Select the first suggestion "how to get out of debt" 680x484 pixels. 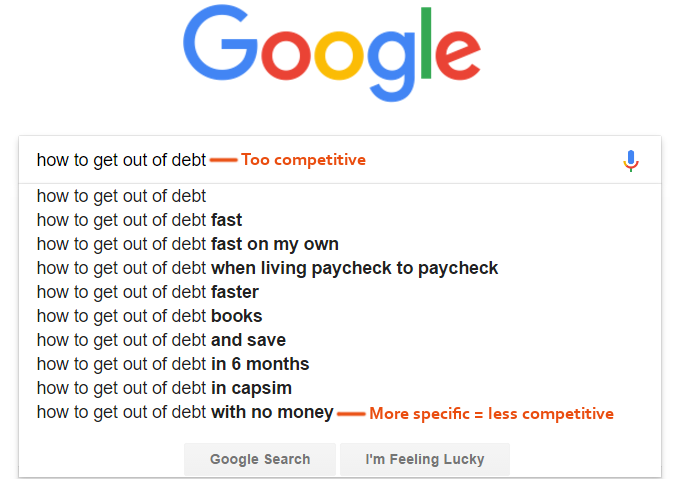(121, 196)
